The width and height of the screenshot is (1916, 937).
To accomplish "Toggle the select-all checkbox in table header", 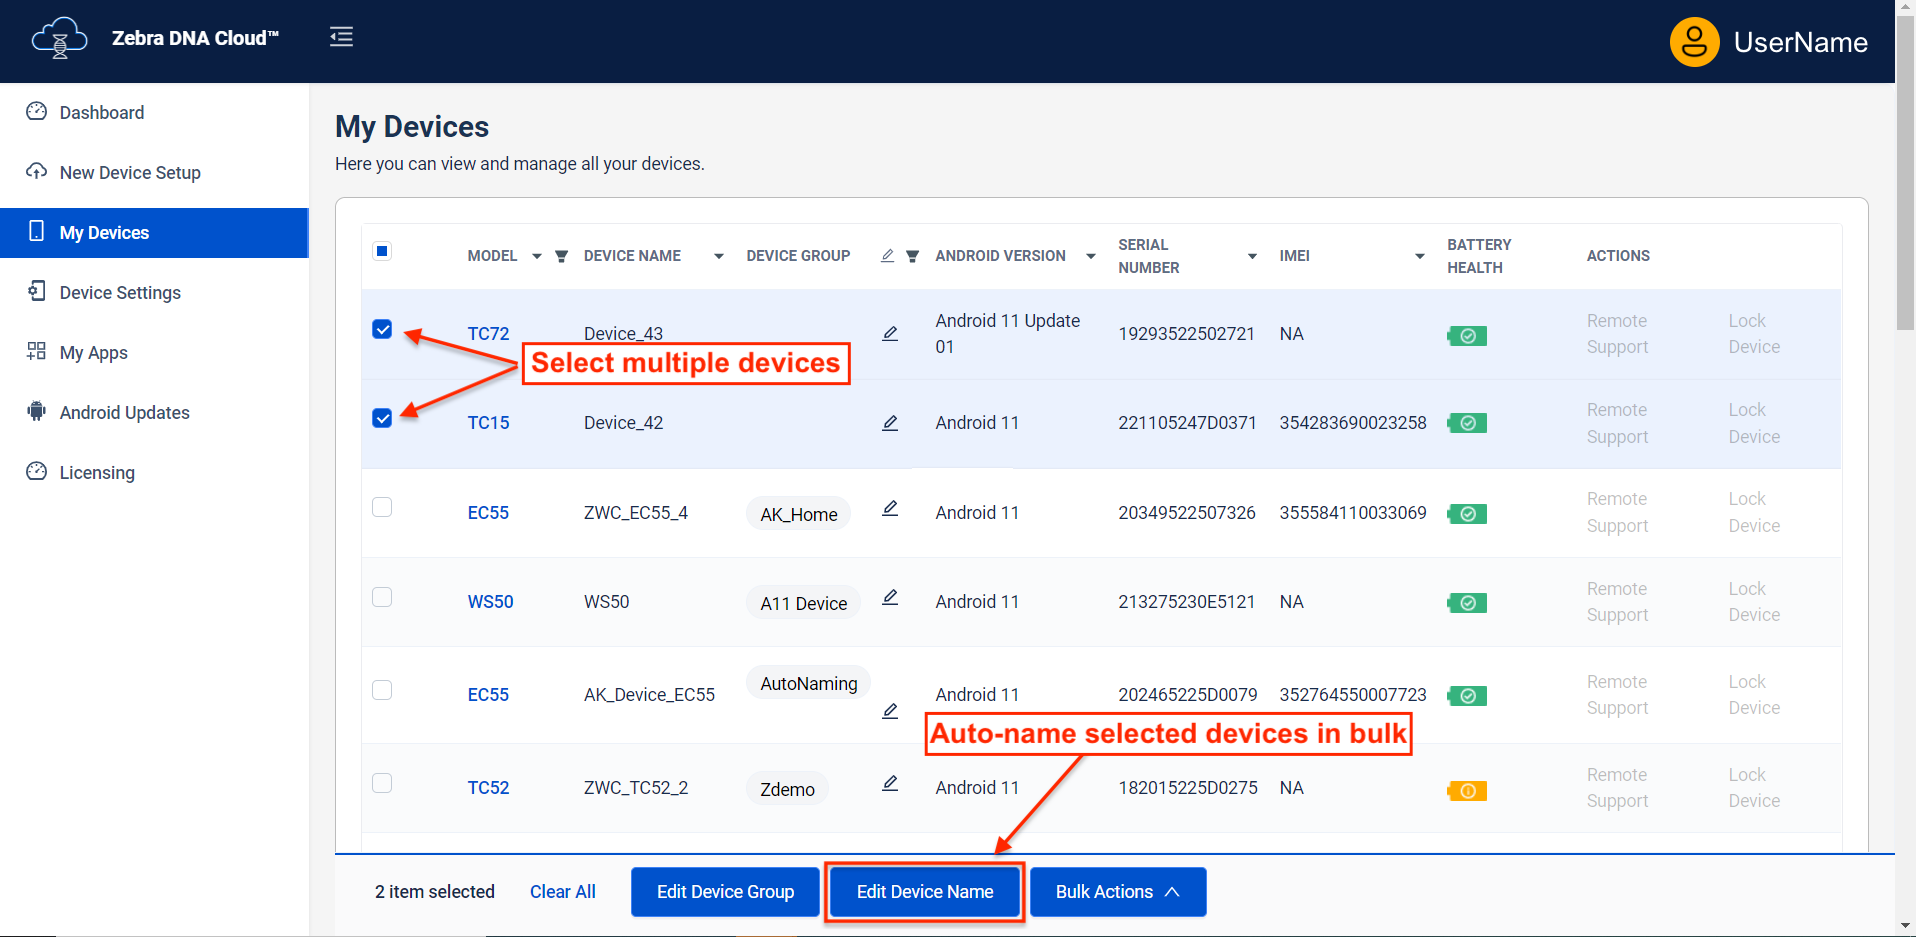I will pos(382,251).
